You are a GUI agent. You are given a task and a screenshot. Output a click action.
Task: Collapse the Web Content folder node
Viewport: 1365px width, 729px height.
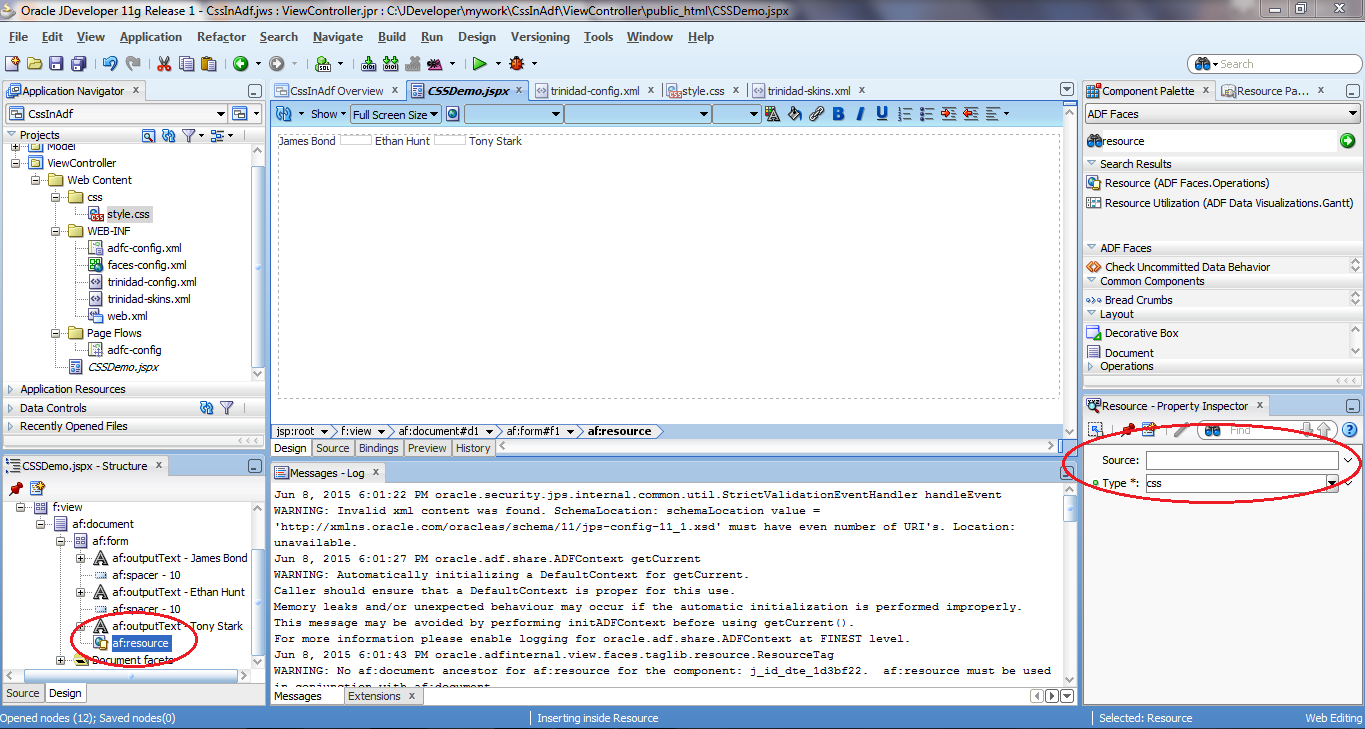click(x=36, y=180)
